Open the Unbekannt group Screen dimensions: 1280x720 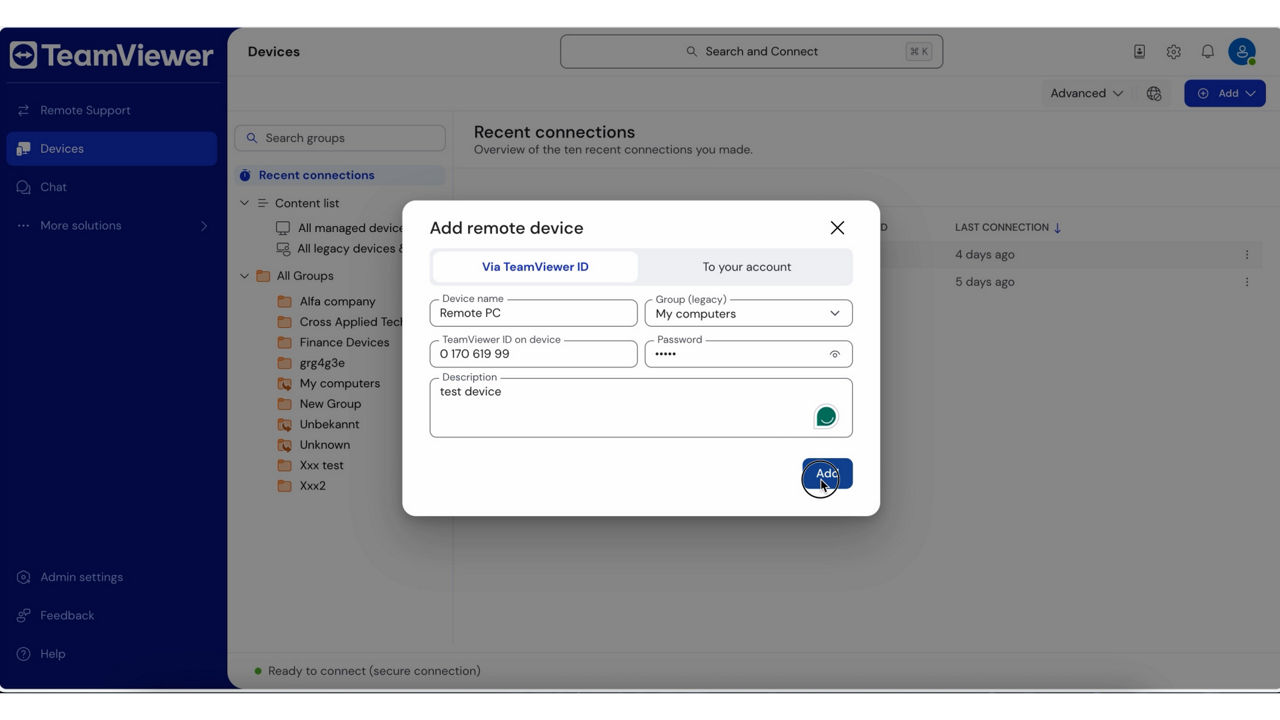point(329,424)
